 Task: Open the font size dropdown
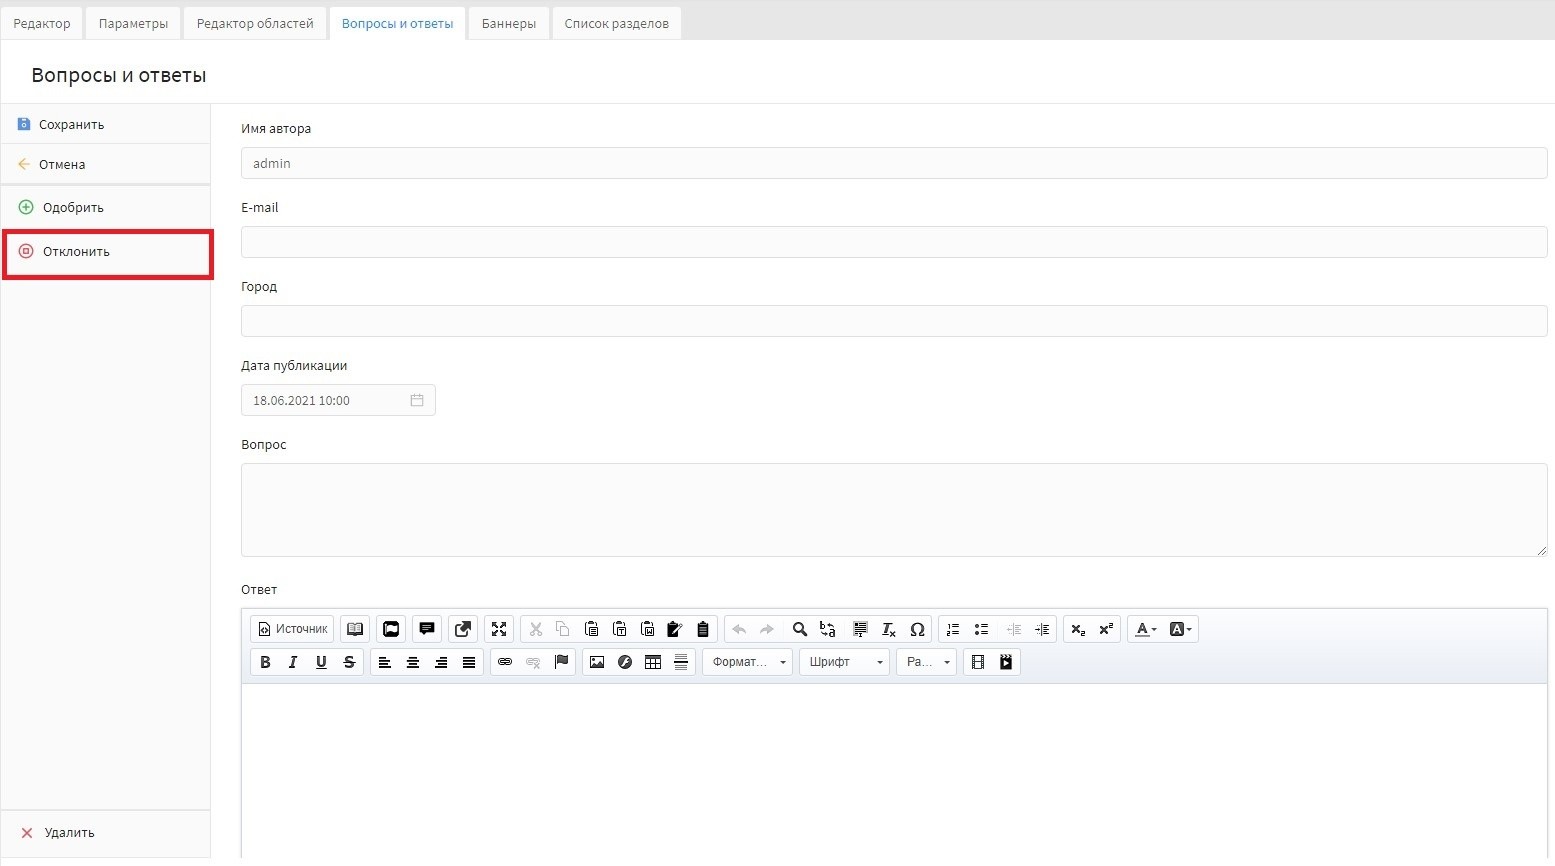(926, 662)
